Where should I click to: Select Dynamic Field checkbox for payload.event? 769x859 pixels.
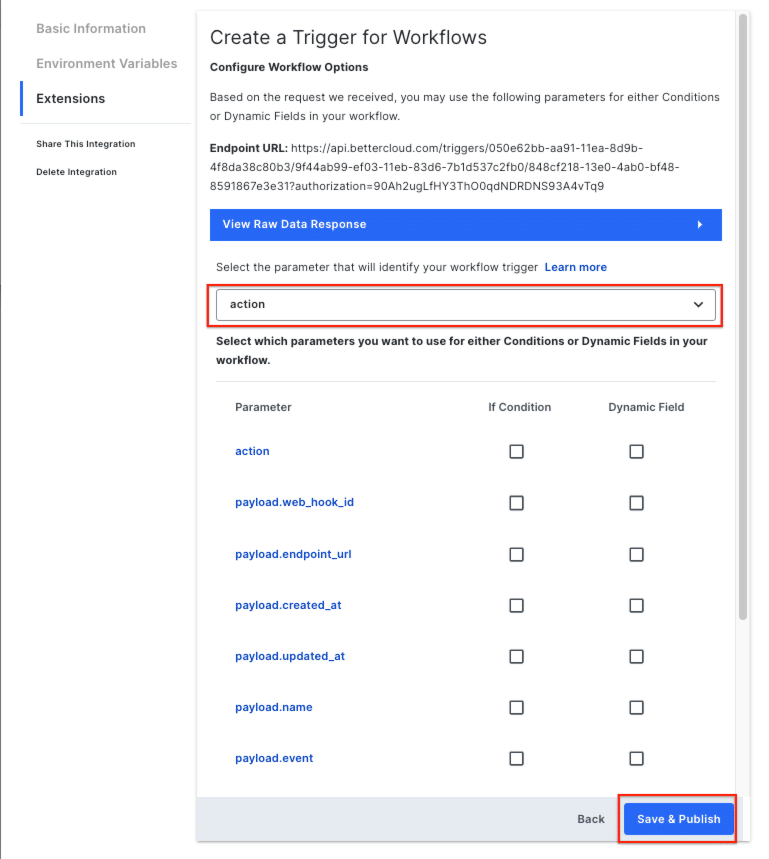tap(636, 758)
